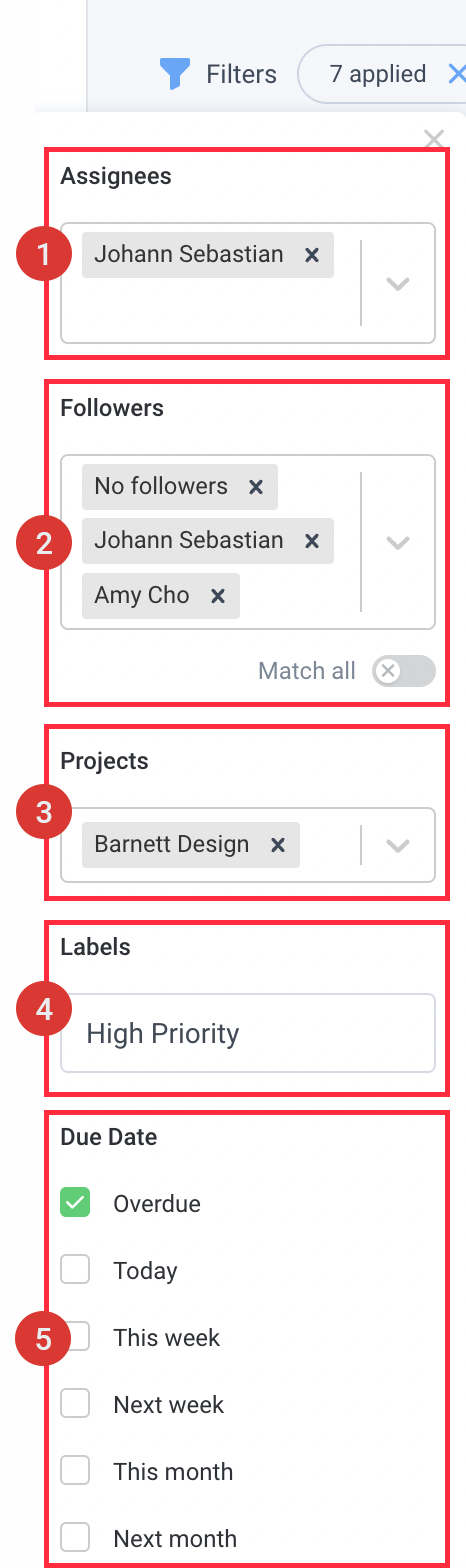Screen dimensions: 466x1568
Task: Click the Labels High Priority input field
Action: [x=248, y=1033]
